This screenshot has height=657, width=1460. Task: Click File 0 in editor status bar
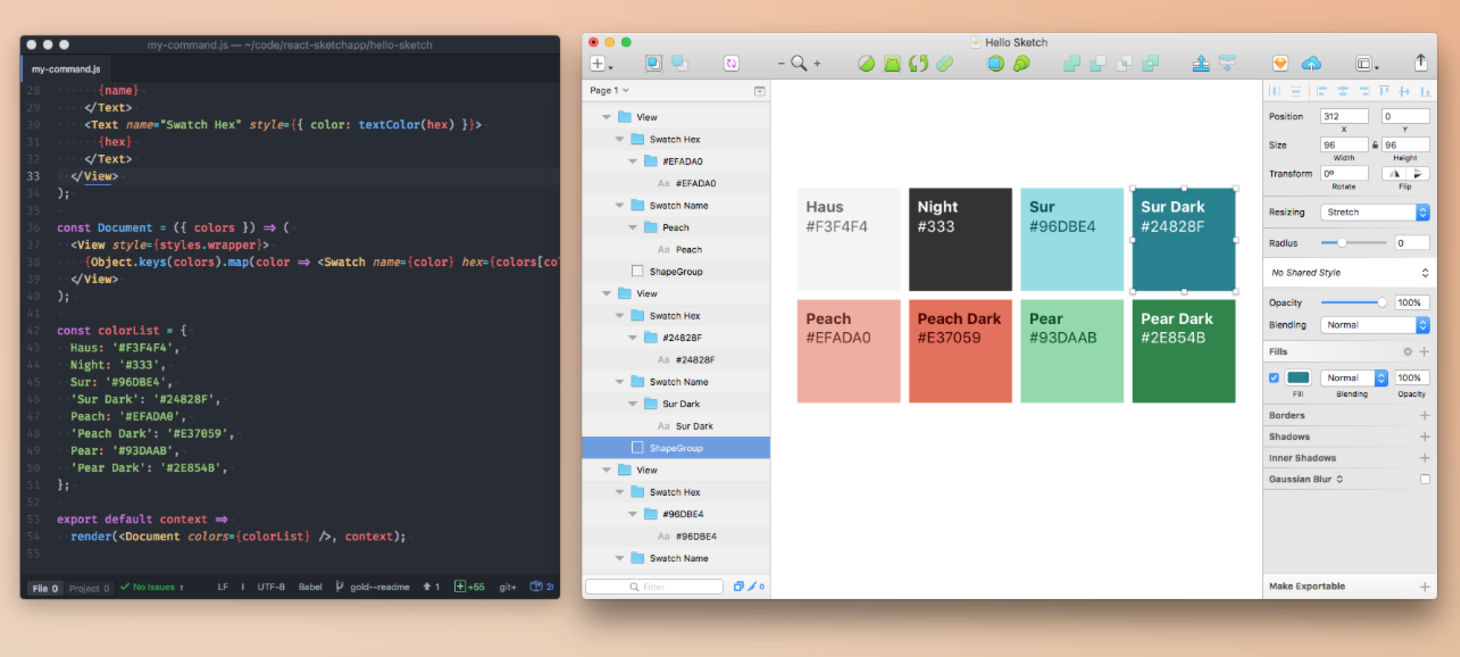pos(45,587)
